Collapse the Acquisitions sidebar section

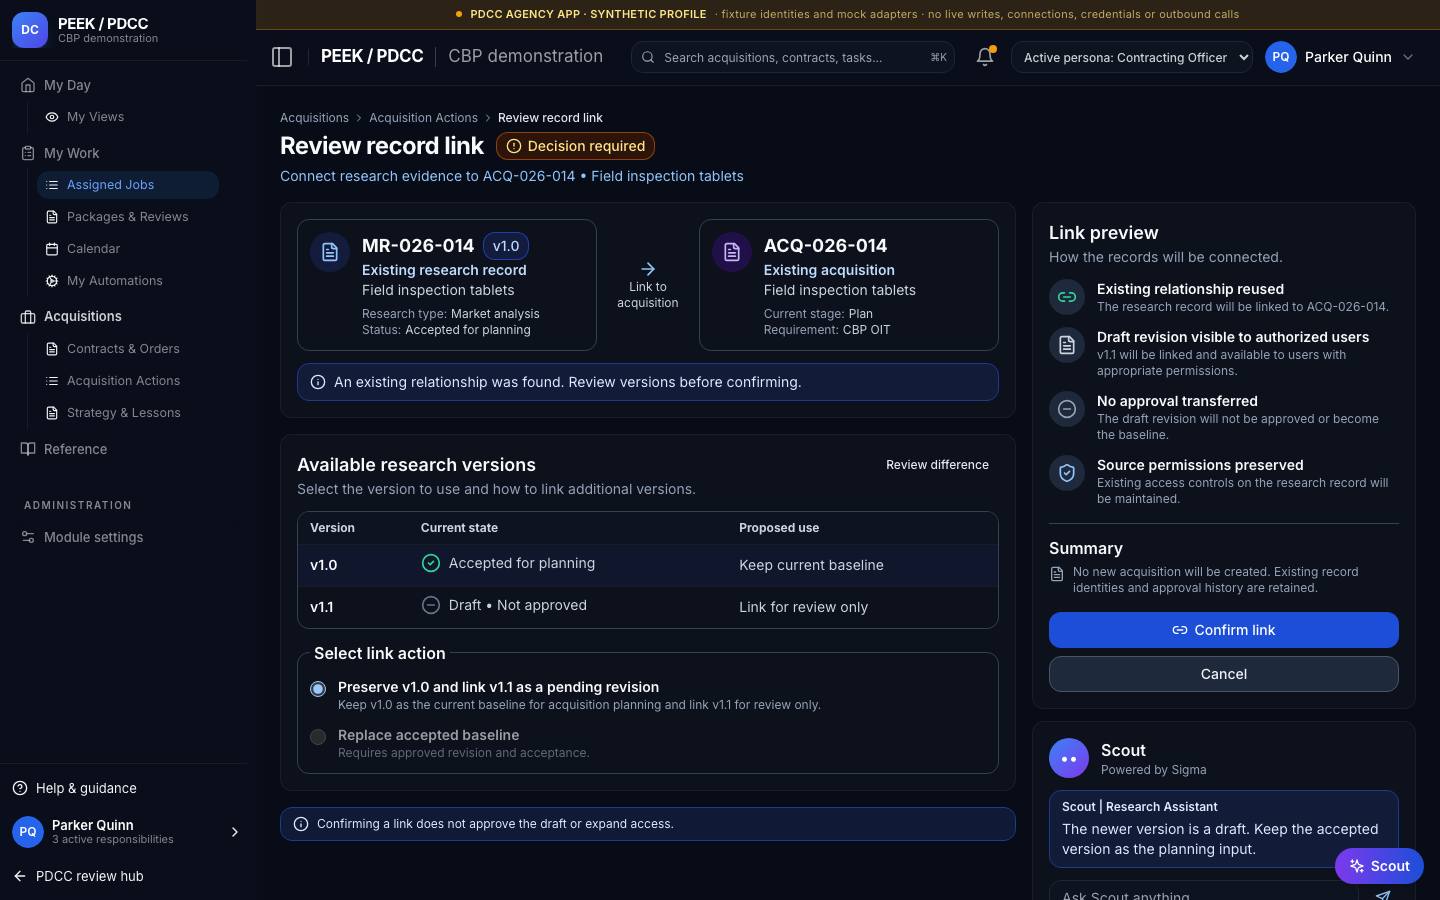click(82, 316)
